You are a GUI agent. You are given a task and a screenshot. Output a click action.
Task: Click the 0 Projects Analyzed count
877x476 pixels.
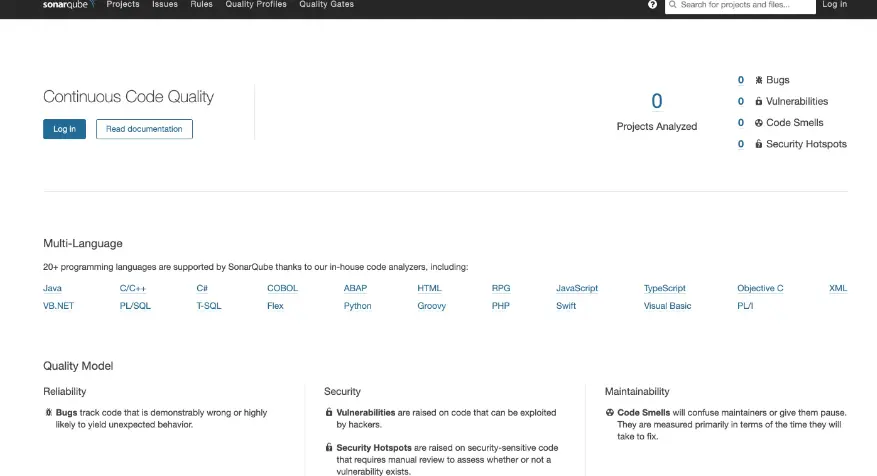(x=657, y=101)
